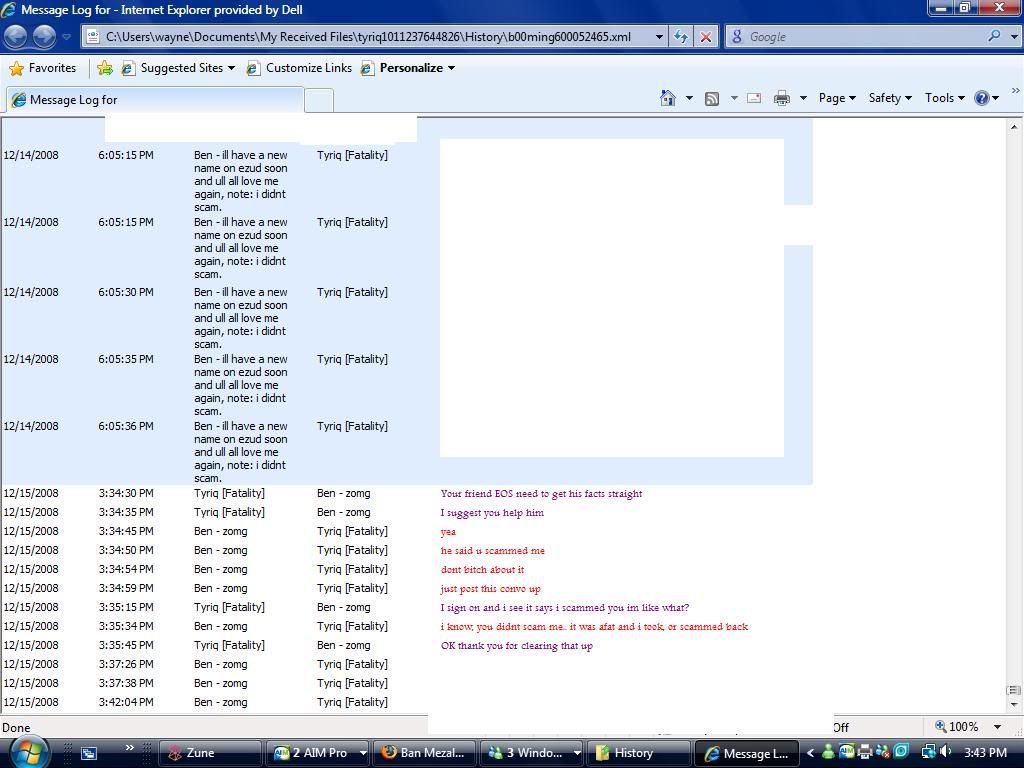Click the timestamp 3:42:04 PM
Viewport: 1024px width, 768px height.
tap(126, 702)
